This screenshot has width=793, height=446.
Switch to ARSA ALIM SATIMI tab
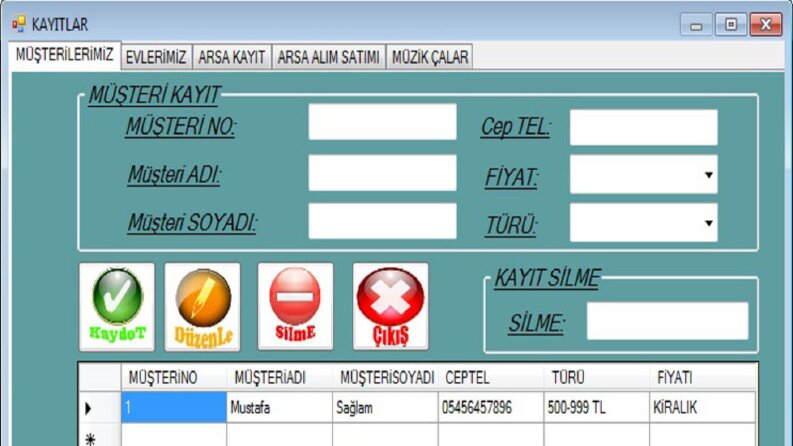point(329,57)
